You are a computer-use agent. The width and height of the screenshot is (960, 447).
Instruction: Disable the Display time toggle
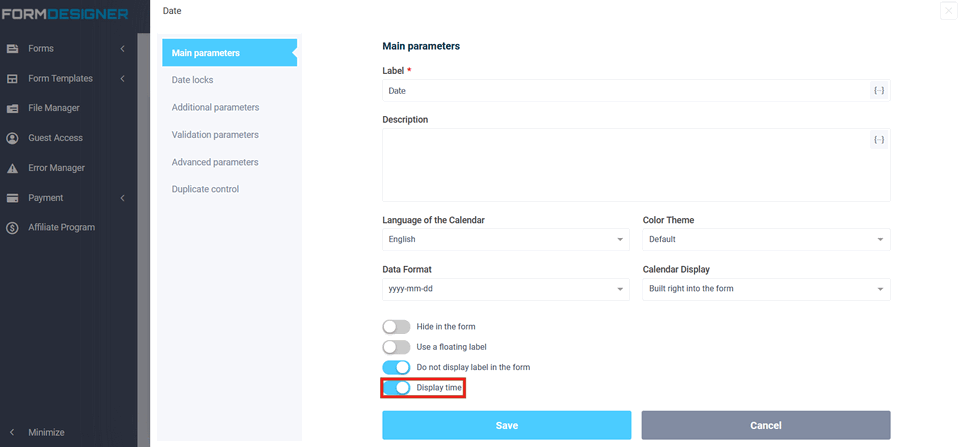pyautogui.click(x=396, y=387)
